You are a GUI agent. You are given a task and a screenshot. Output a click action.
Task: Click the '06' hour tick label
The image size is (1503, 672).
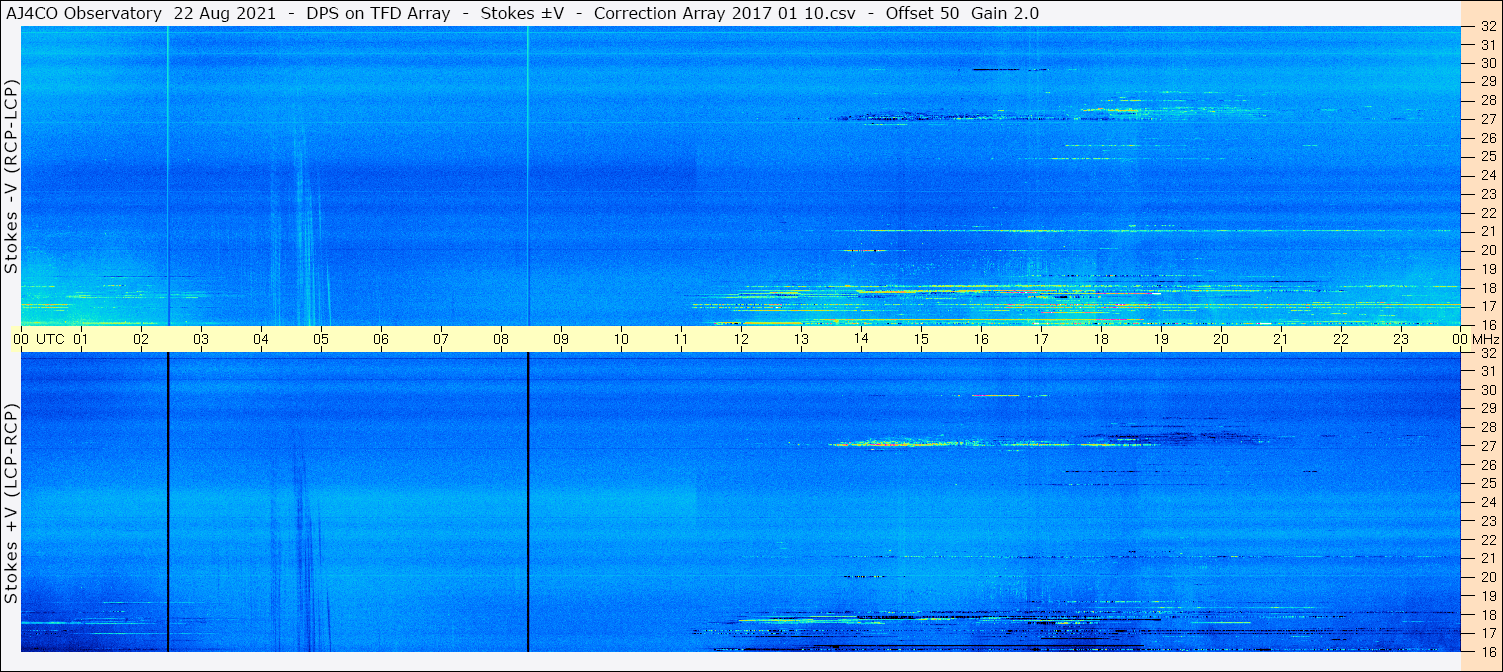click(381, 339)
